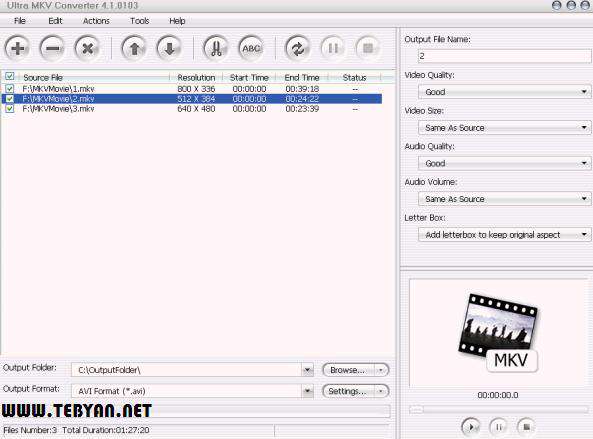
Task: Click the MKV preview thumbnail
Action: 498,333
